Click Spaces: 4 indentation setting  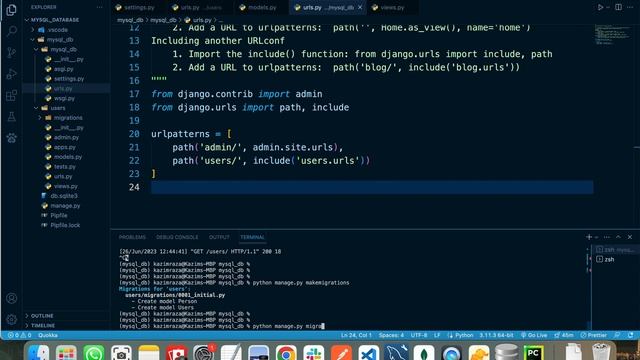[x=391, y=335]
